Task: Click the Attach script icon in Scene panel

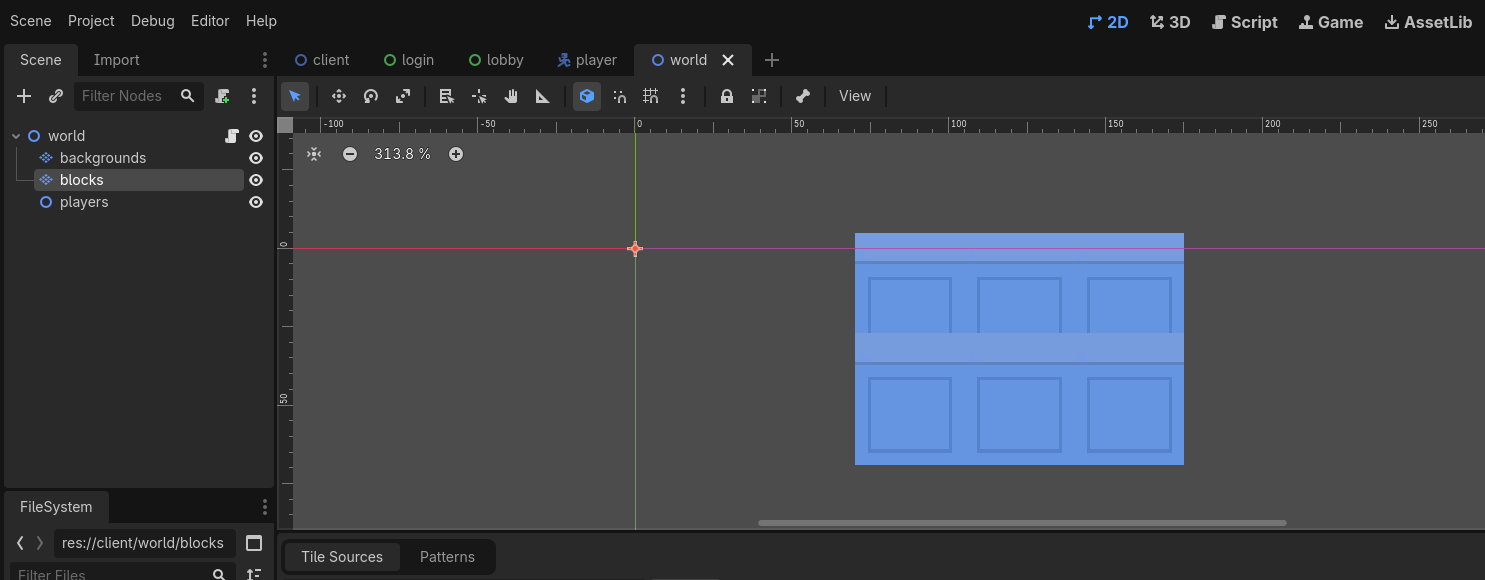Action: point(223,96)
